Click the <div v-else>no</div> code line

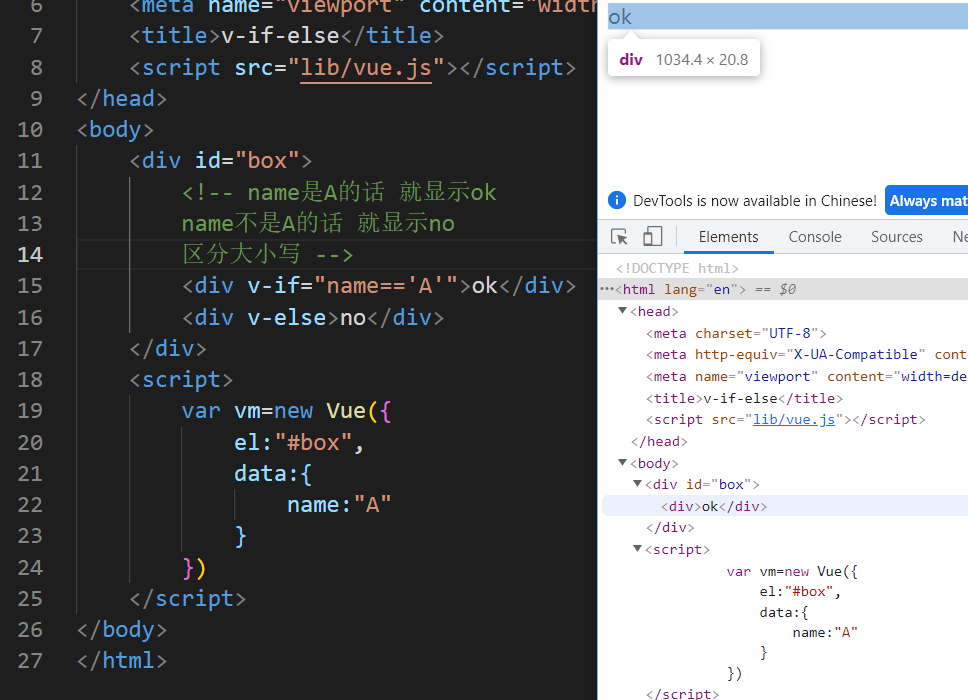pyautogui.click(x=312, y=317)
